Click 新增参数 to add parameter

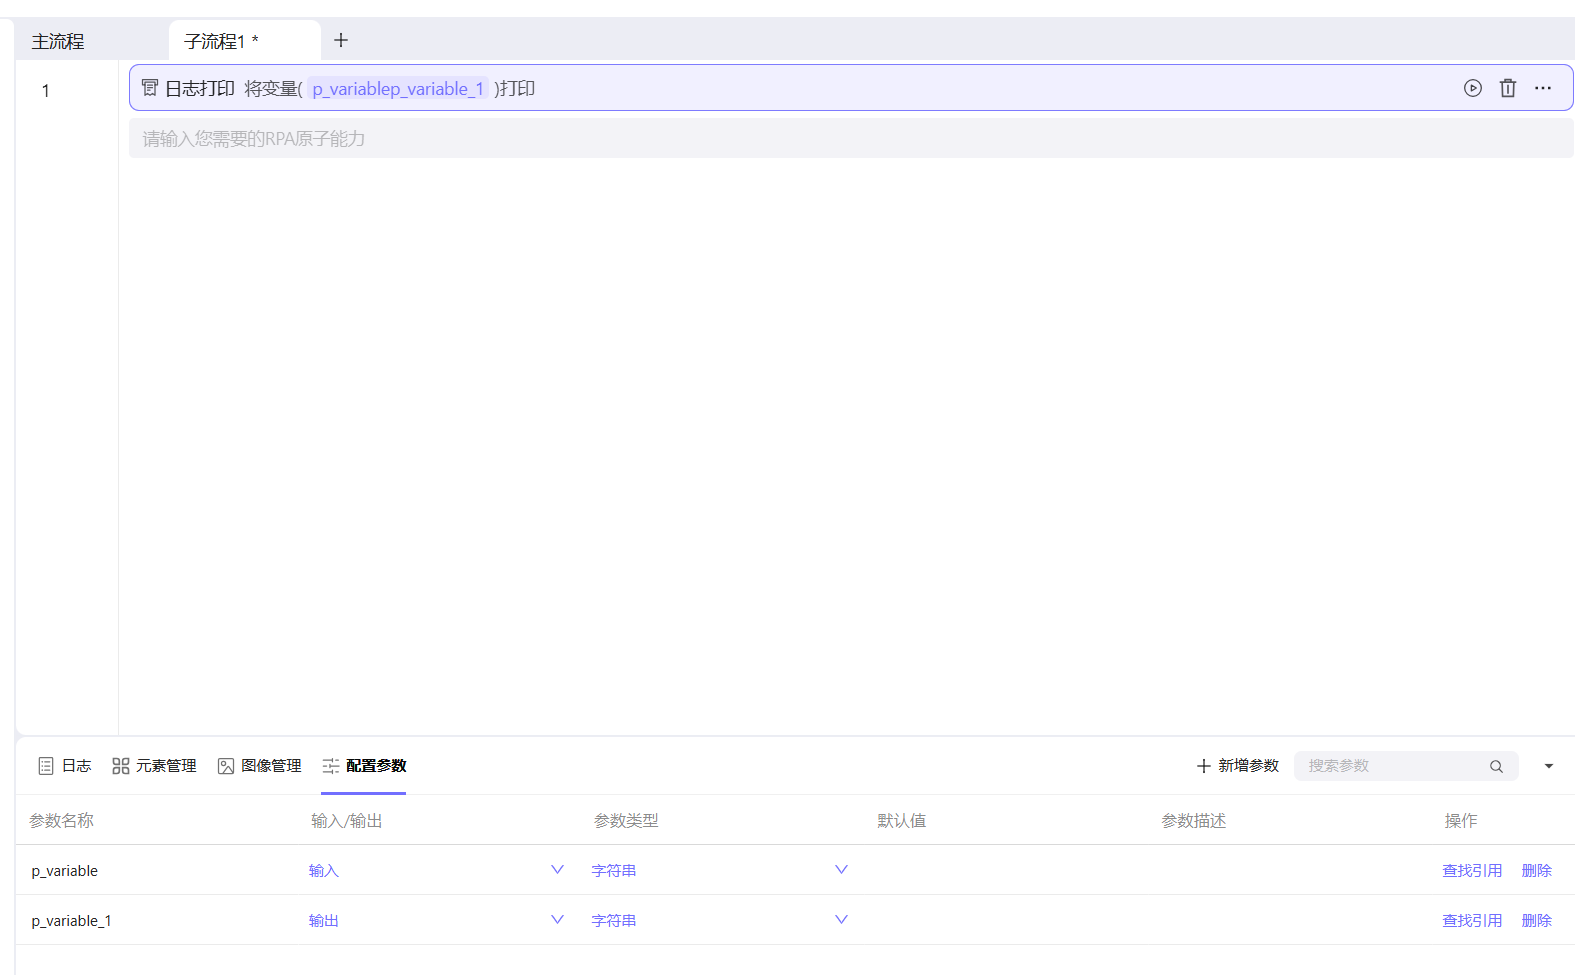point(1237,766)
